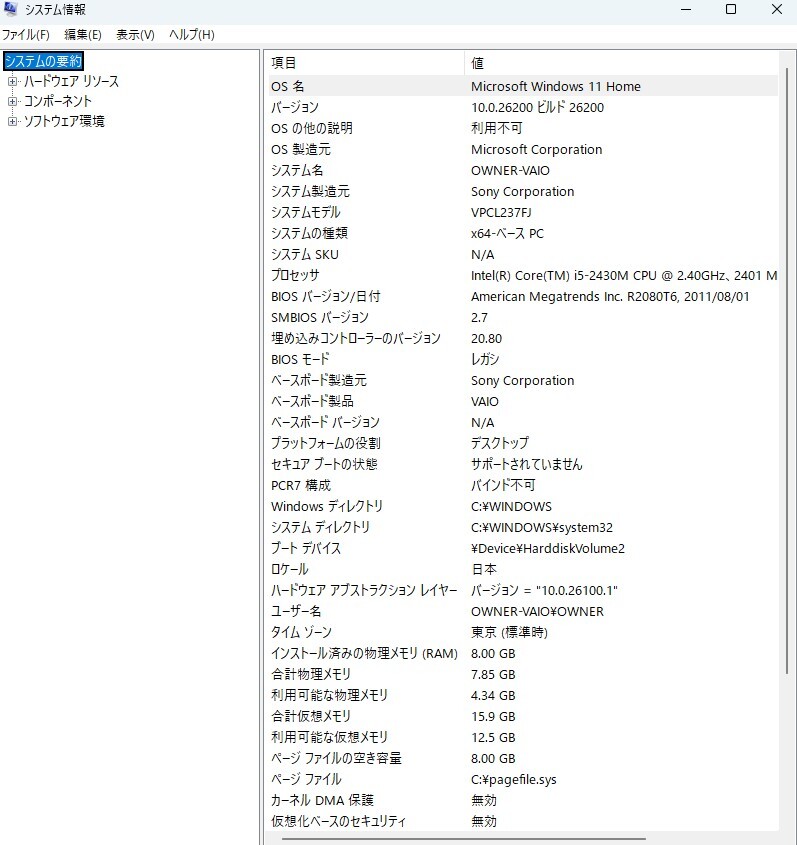Click the レガシ value
The width and height of the screenshot is (797, 845).
(485, 359)
